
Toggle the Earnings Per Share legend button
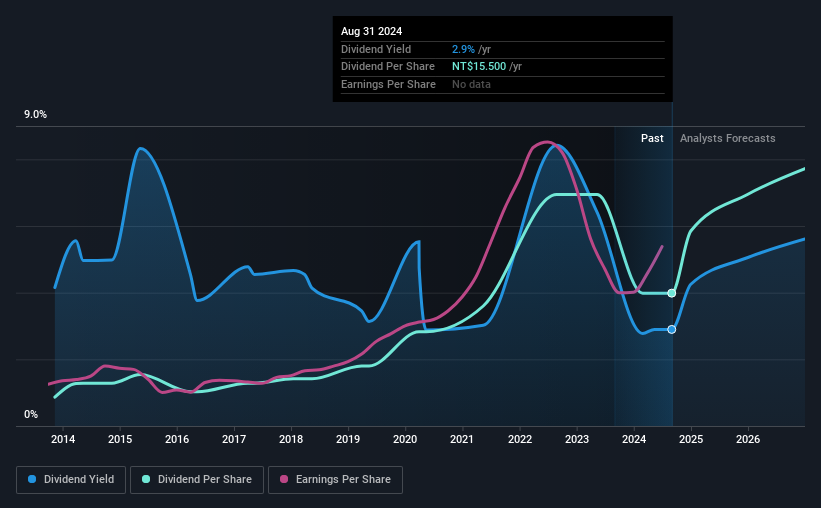click(335, 479)
